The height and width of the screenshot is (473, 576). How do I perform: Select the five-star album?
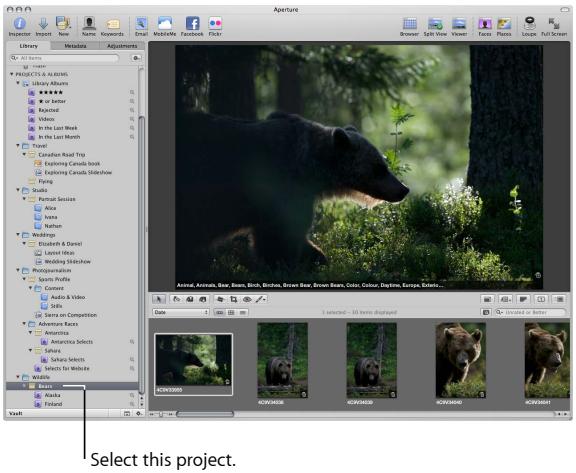pos(51,92)
